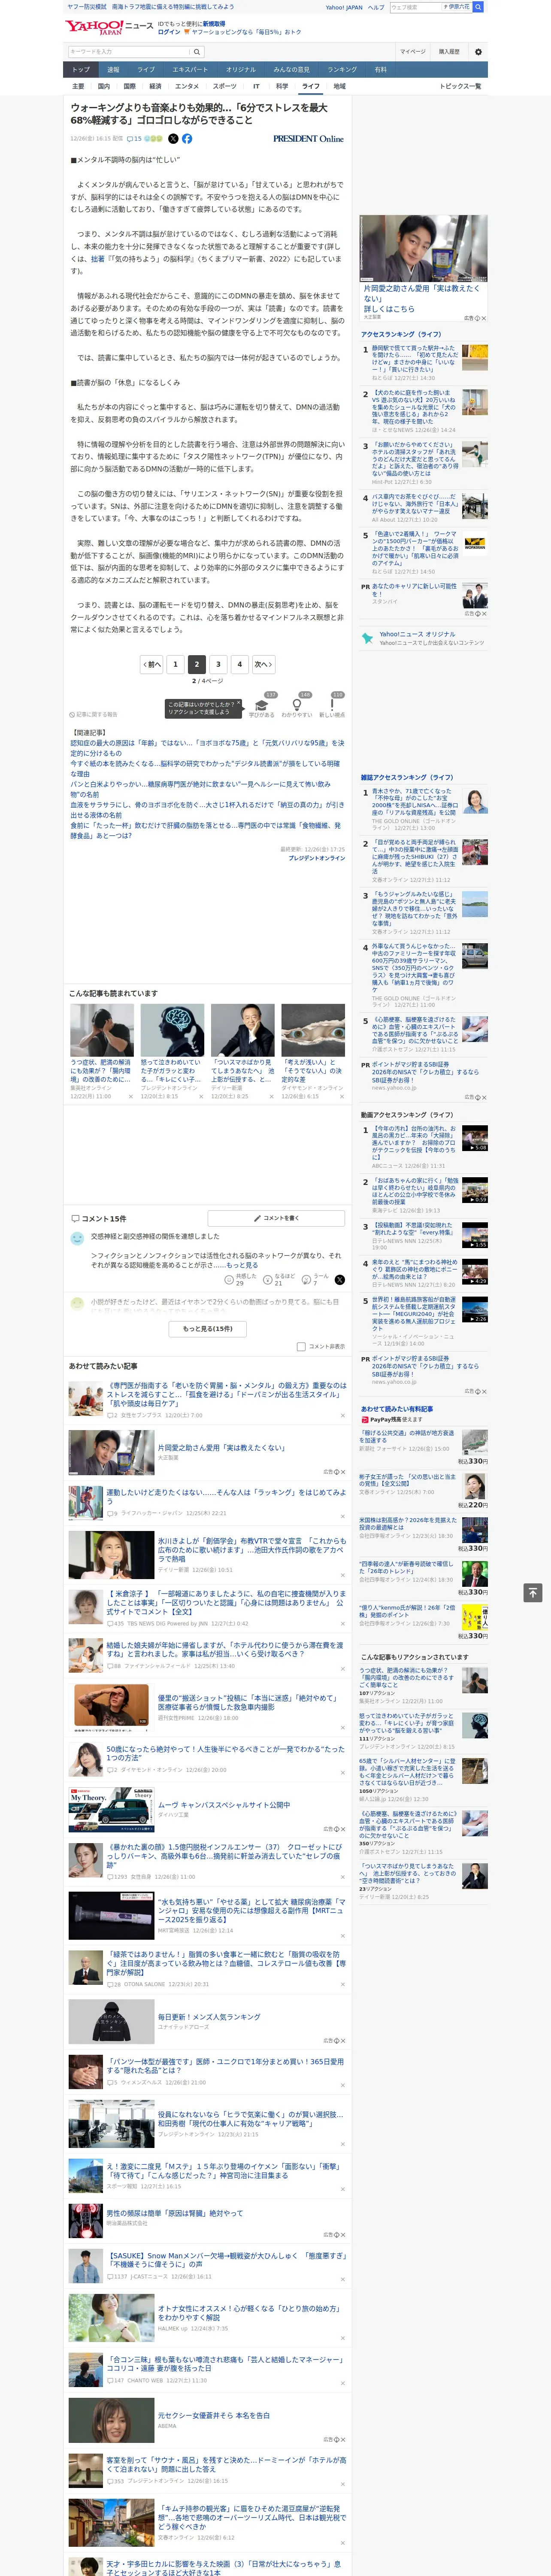Go to next page with 次へ
Viewport: 551px width, 2576px height.
coord(263,664)
